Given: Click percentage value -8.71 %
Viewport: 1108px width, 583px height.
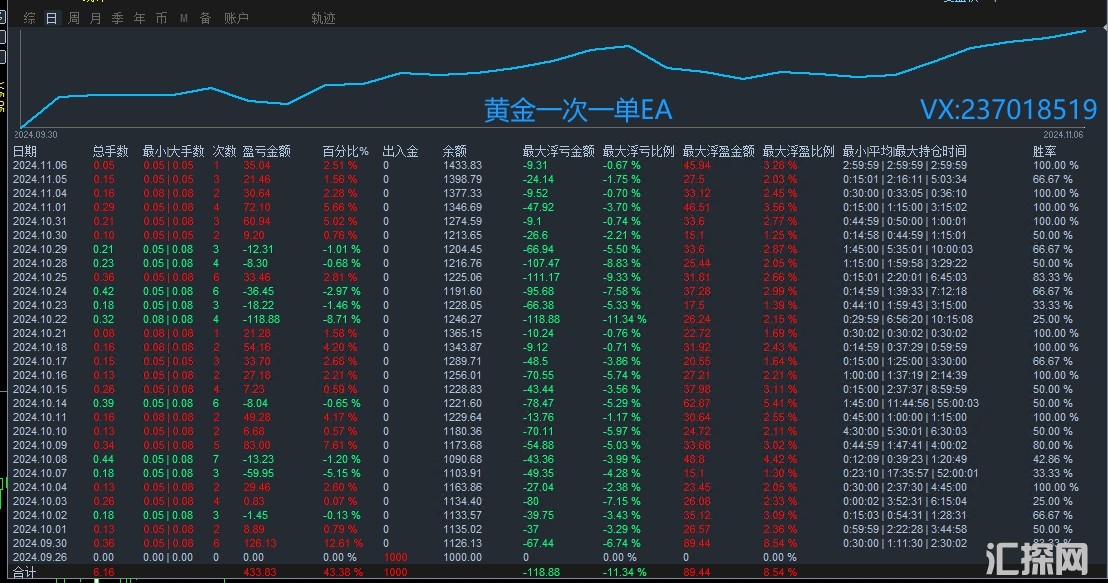Looking at the screenshot, I should pyautogui.click(x=341, y=319).
